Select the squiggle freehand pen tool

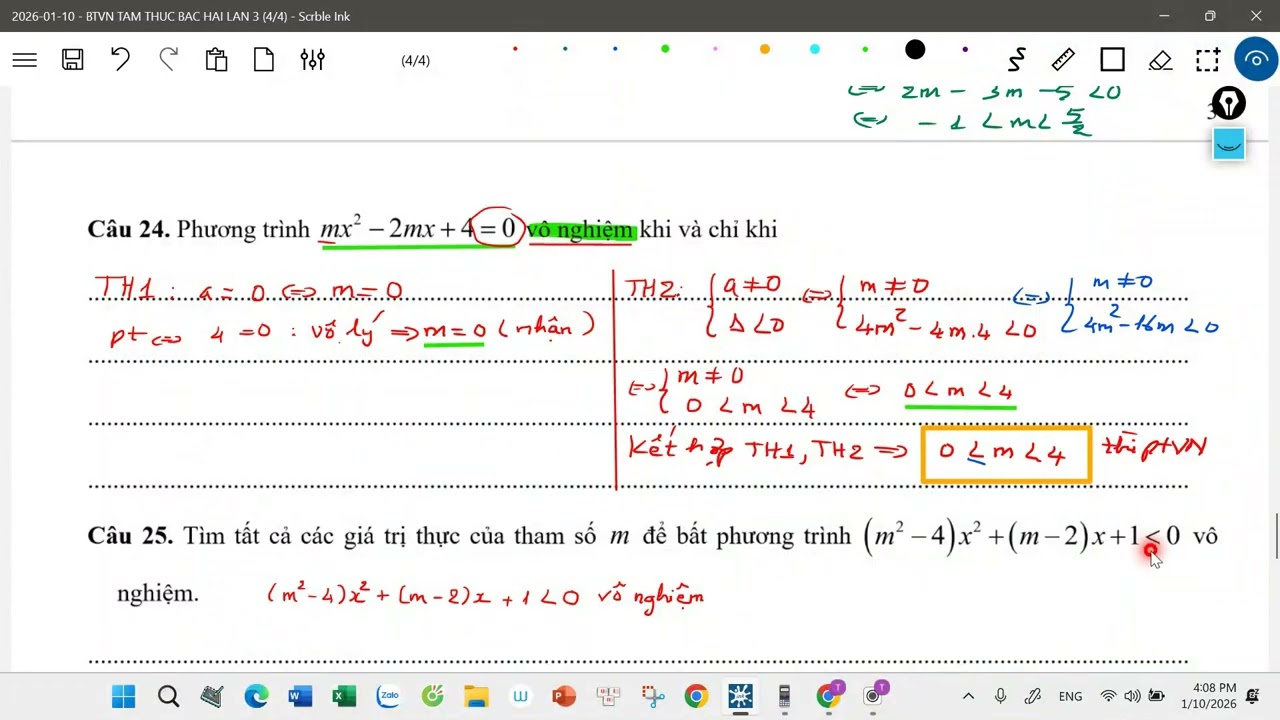pyautogui.click(x=1016, y=60)
